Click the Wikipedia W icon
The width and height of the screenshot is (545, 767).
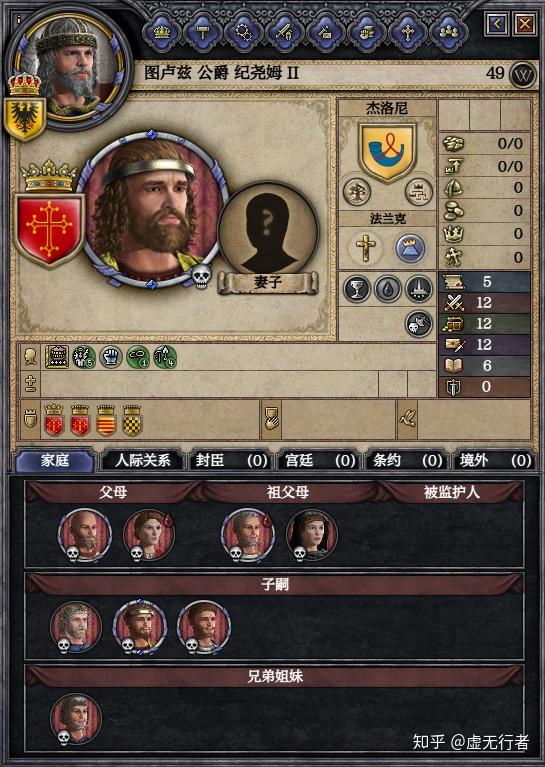click(x=523, y=75)
